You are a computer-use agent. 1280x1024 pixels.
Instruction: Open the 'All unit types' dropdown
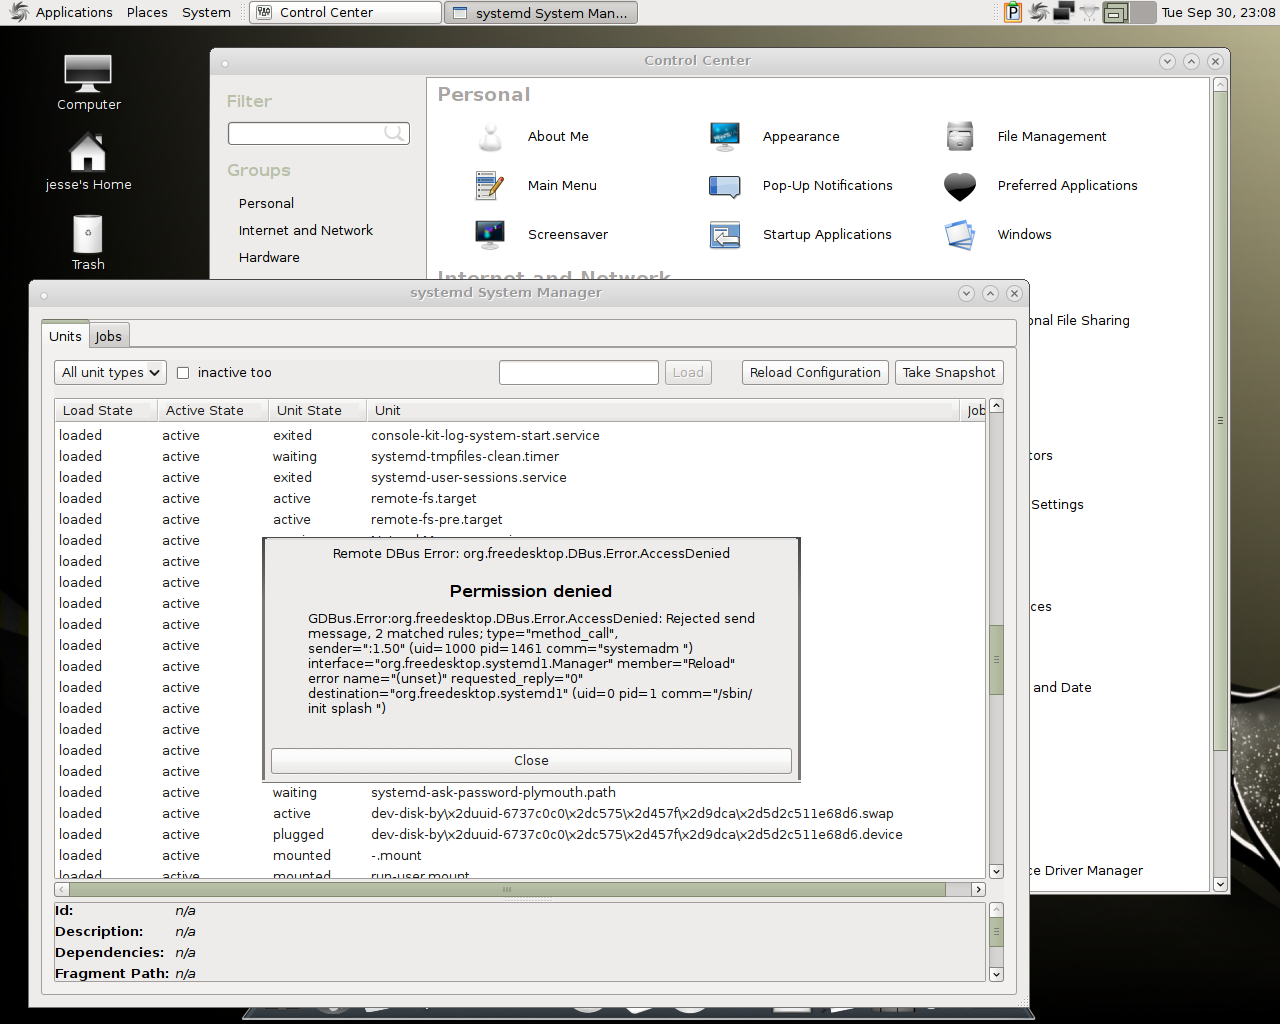coord(110,372)
